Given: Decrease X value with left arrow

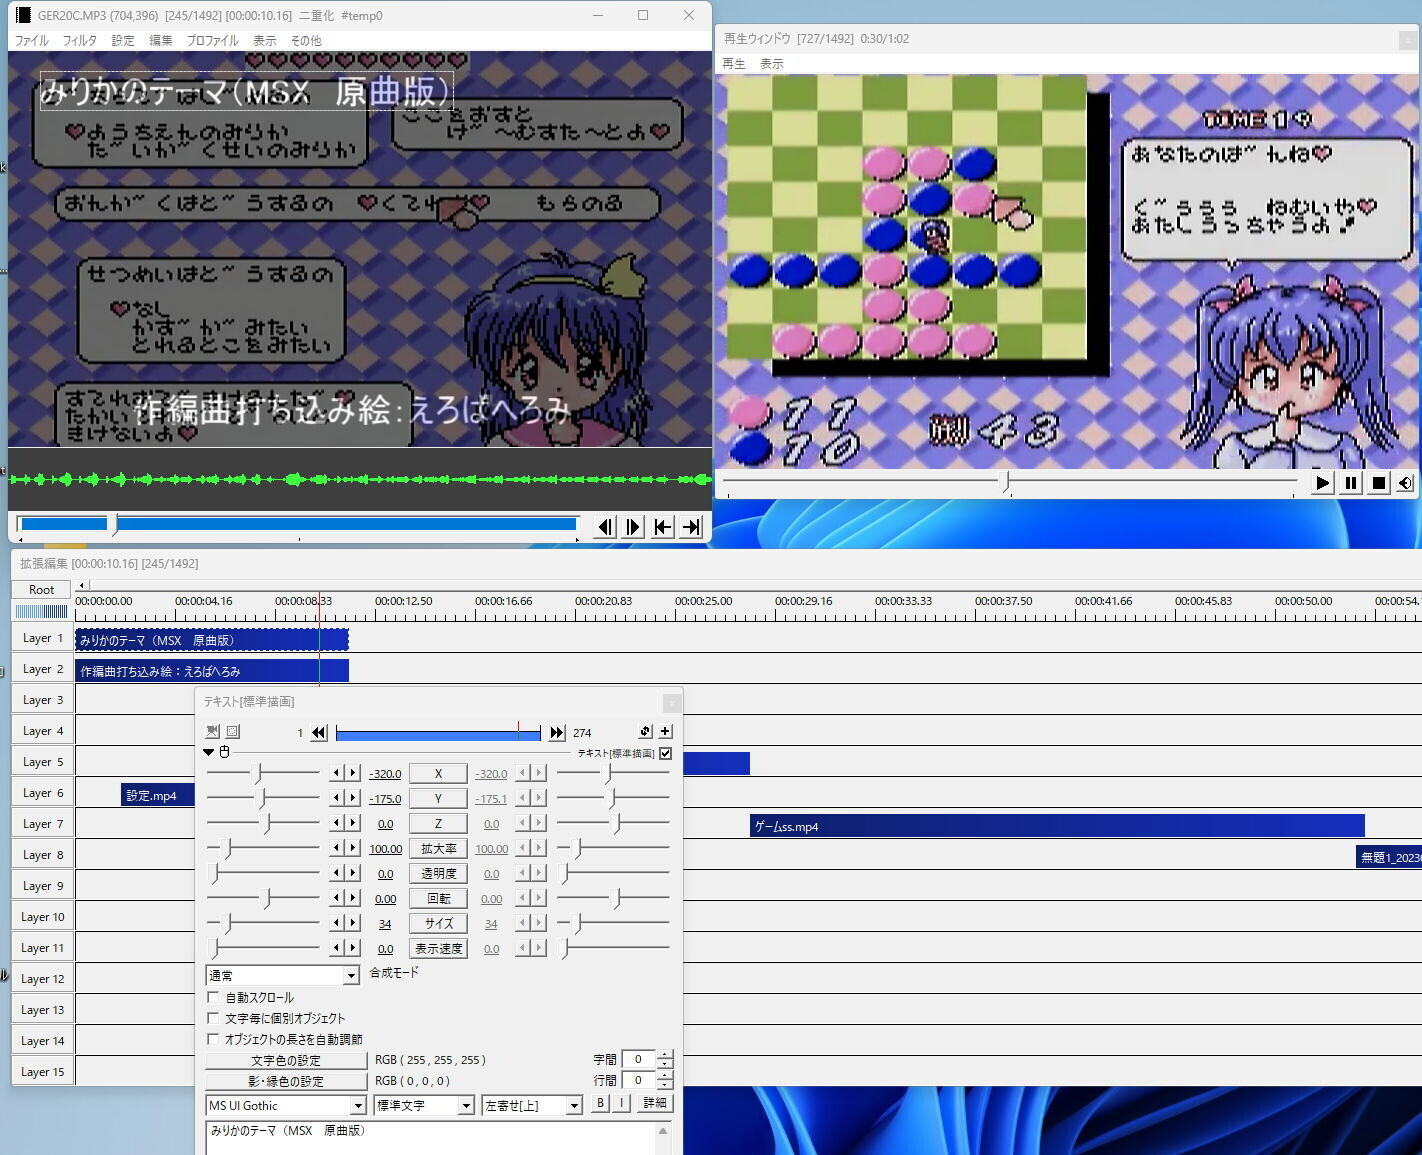Looking at the screenshot, I should click(x=337, y=773).
